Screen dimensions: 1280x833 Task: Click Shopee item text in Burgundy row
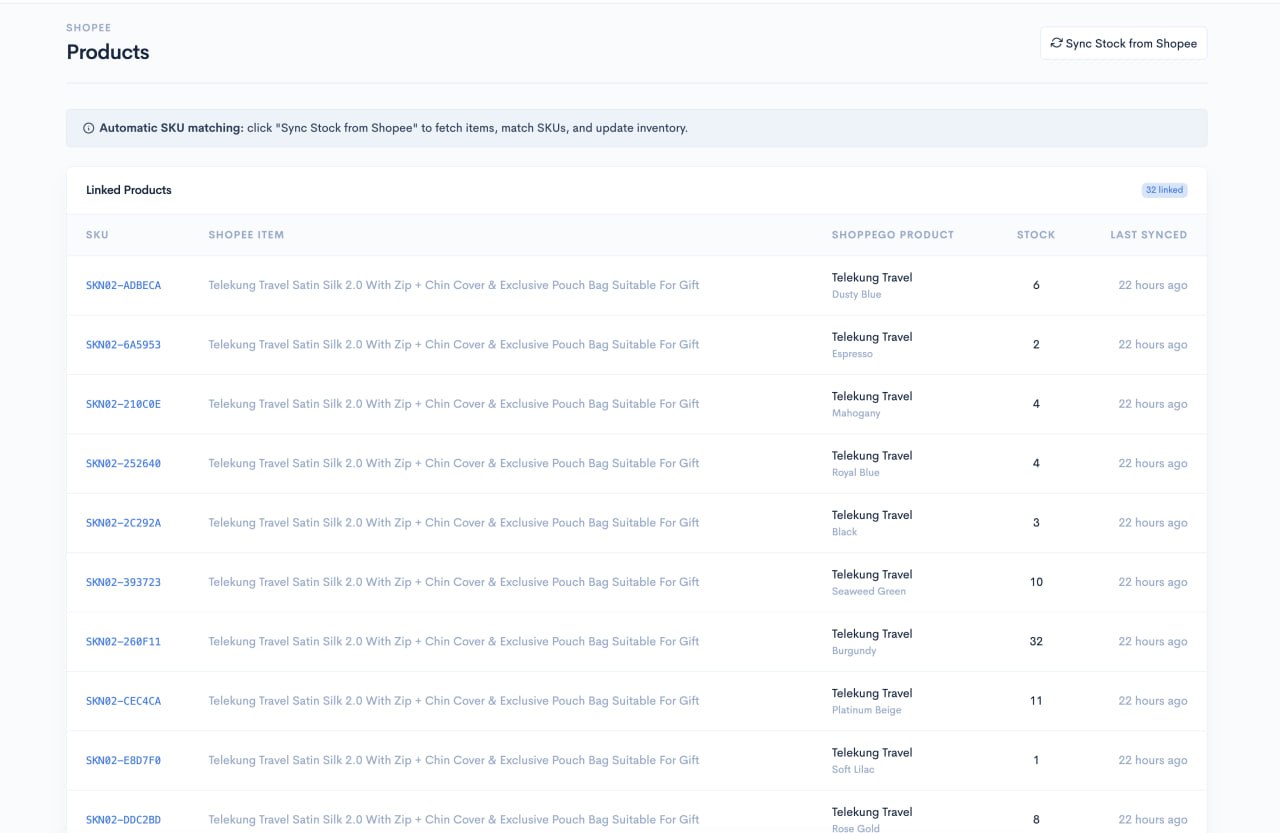454,642
